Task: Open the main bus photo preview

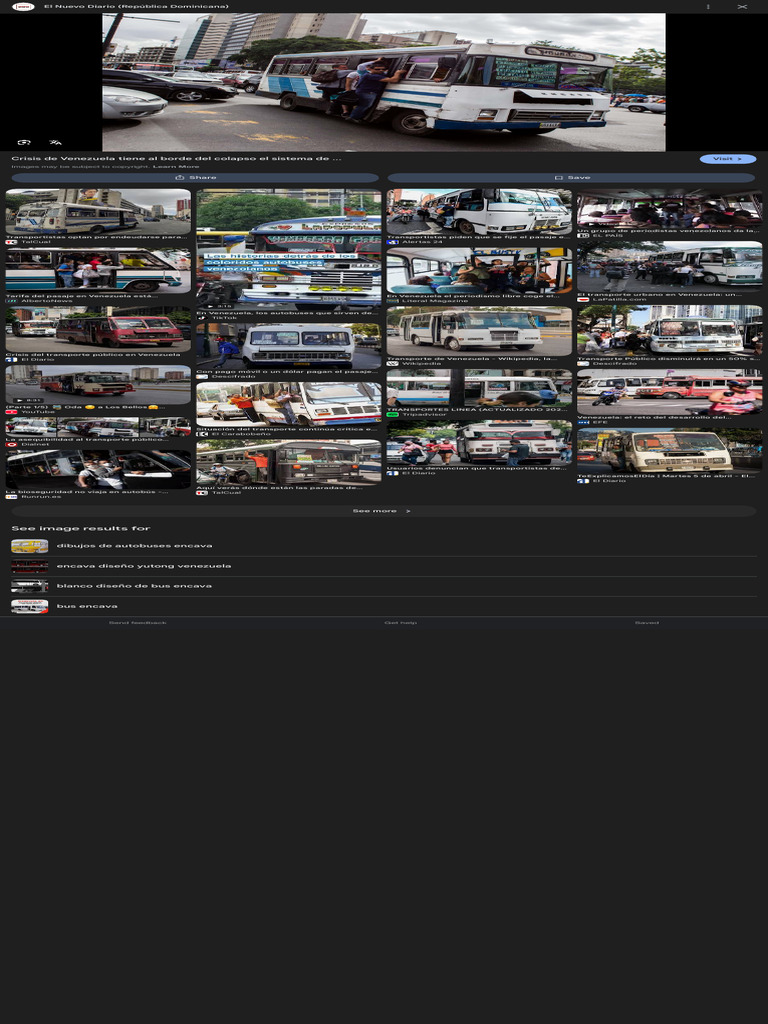Action: click(383, 82)
